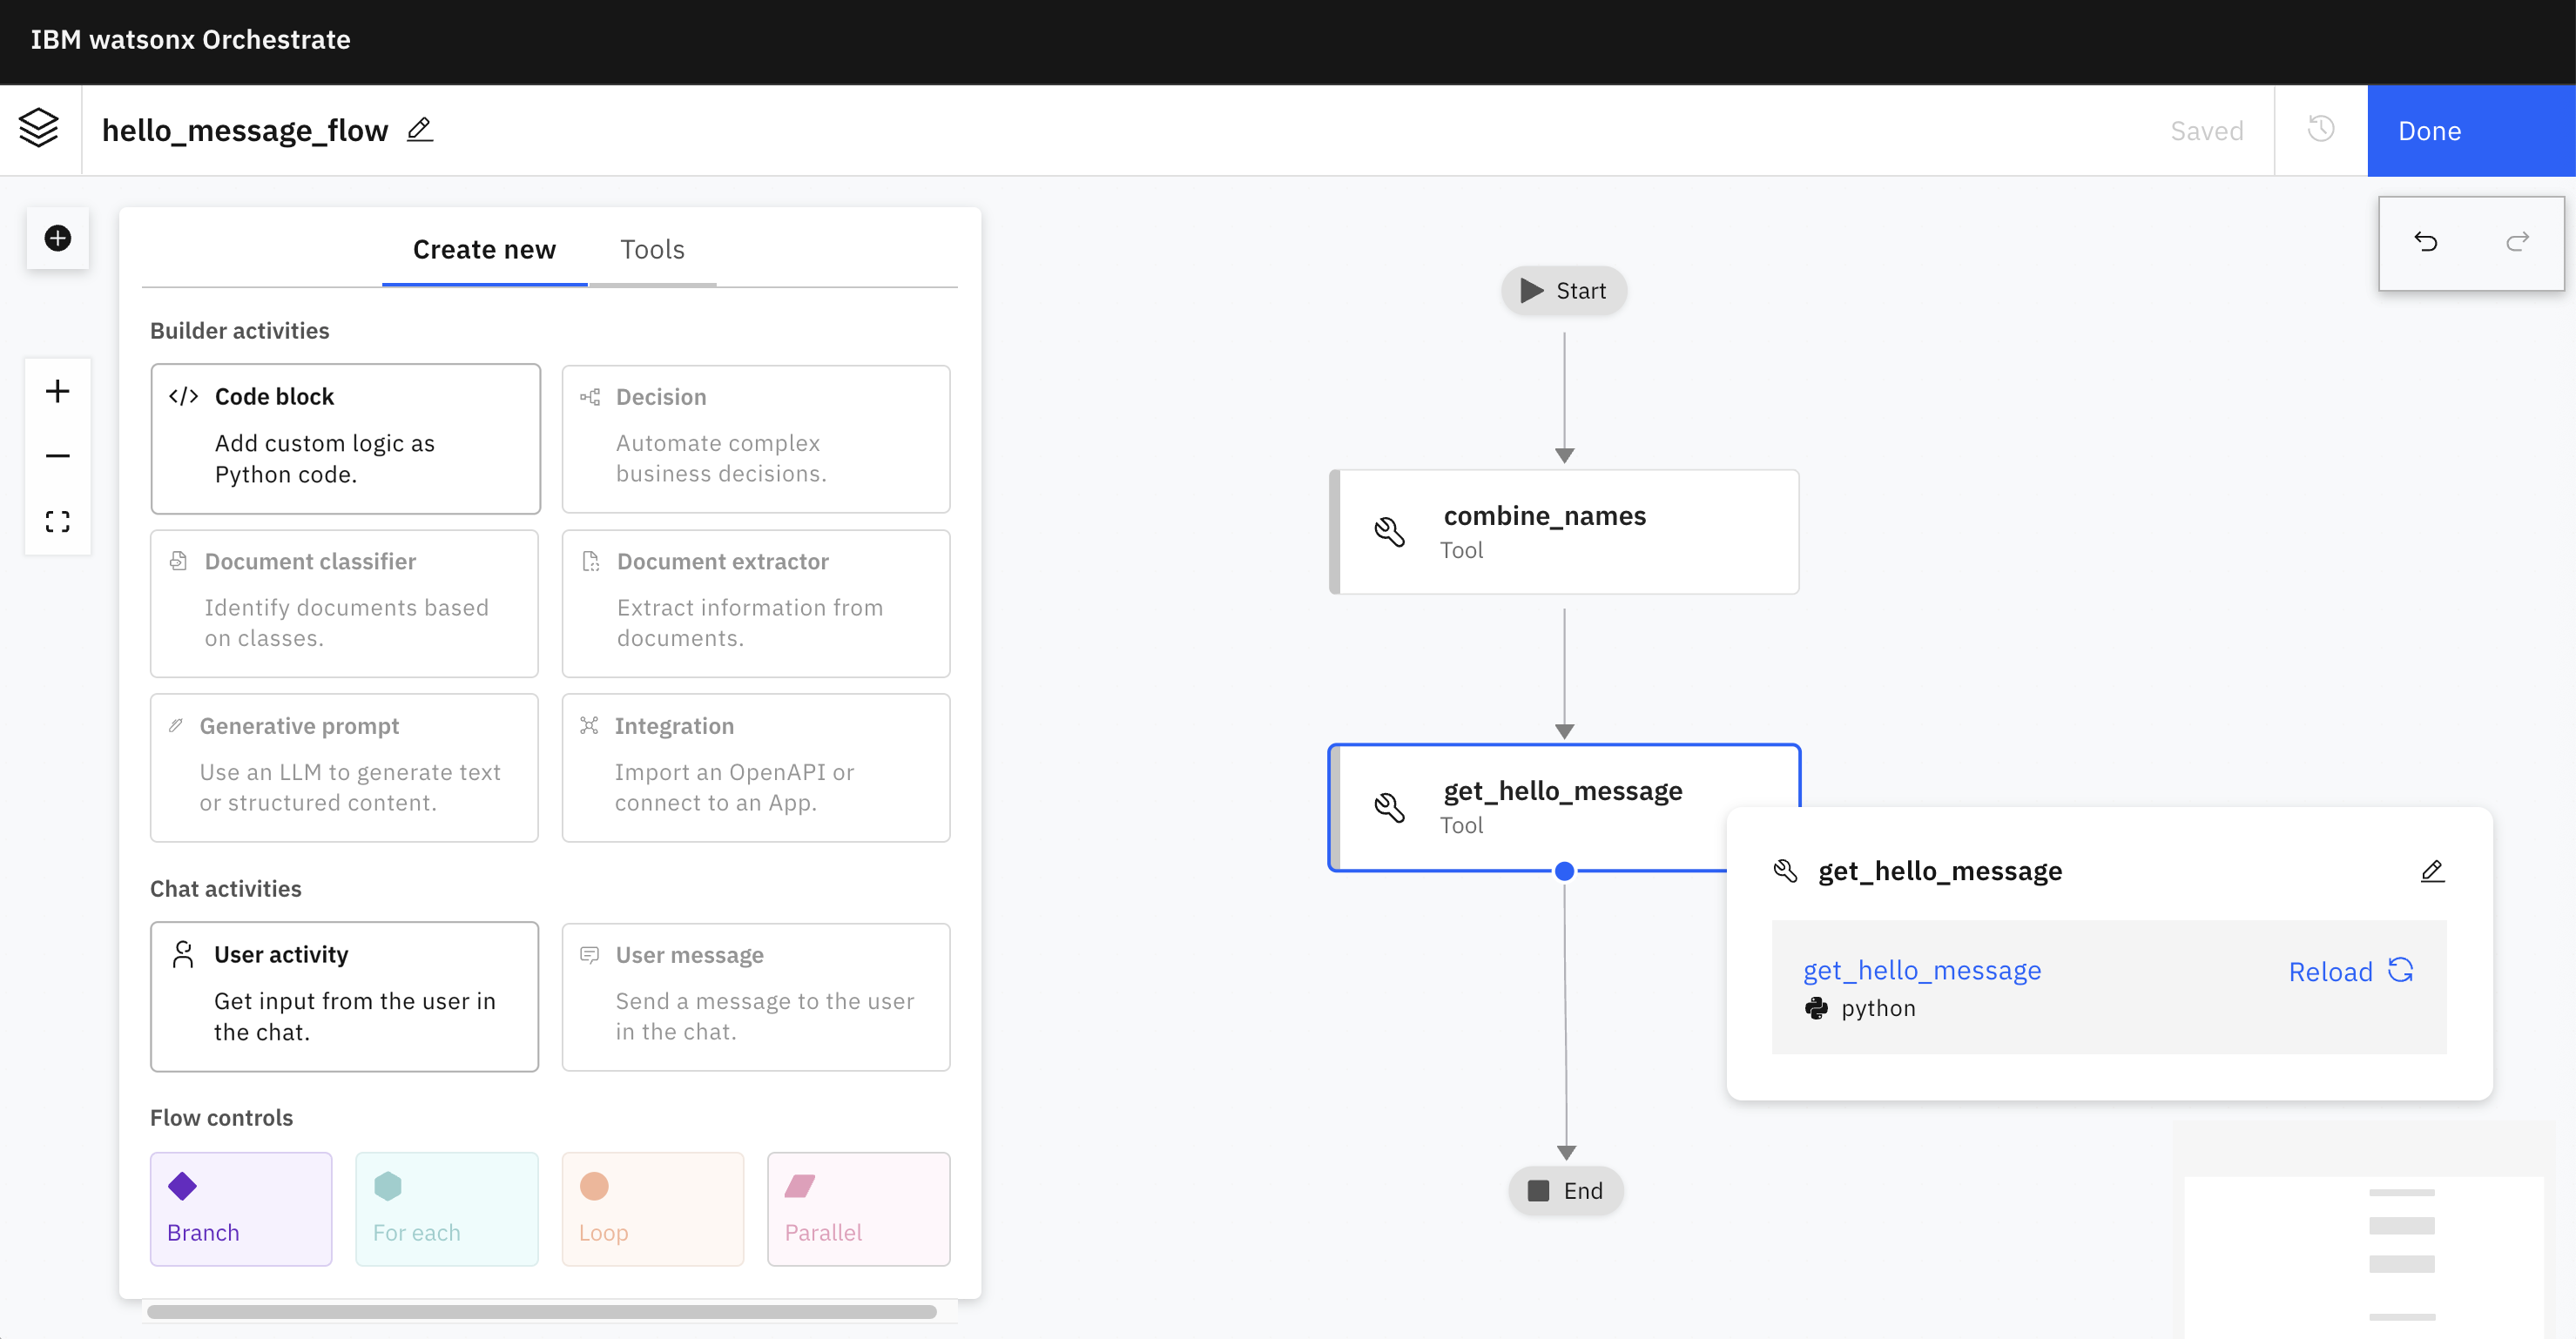Fit the flow to screen
This screenshot has height=1339, width=2576.
point(58,521)
